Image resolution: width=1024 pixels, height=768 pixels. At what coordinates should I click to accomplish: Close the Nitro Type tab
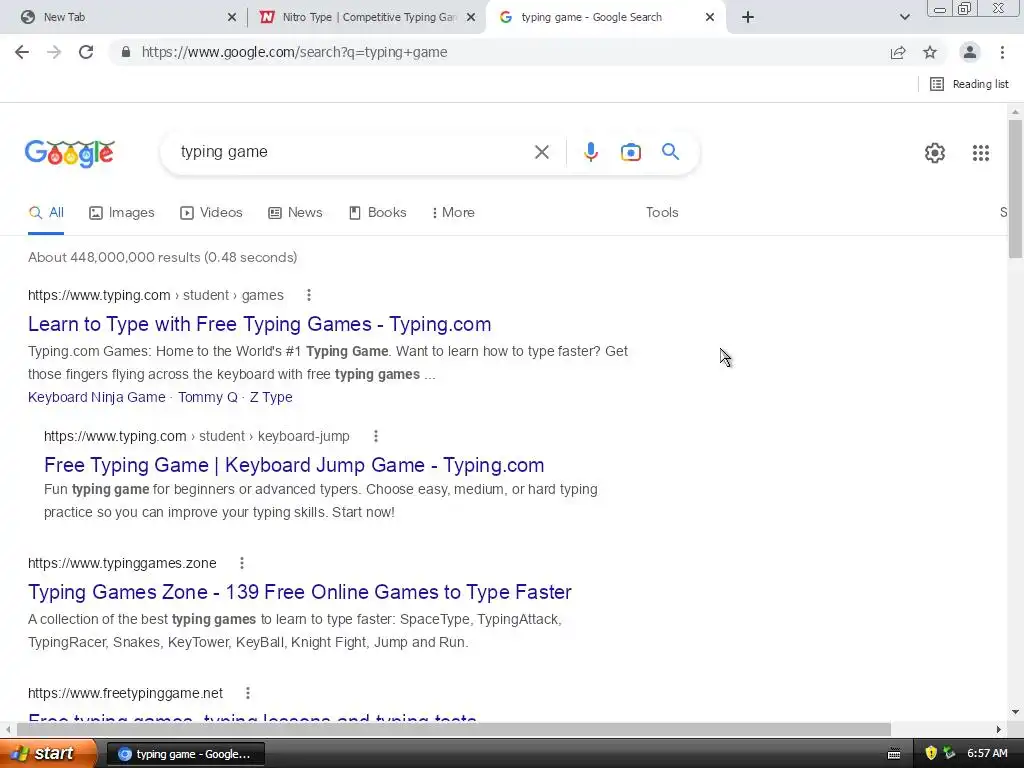point(471,18)
